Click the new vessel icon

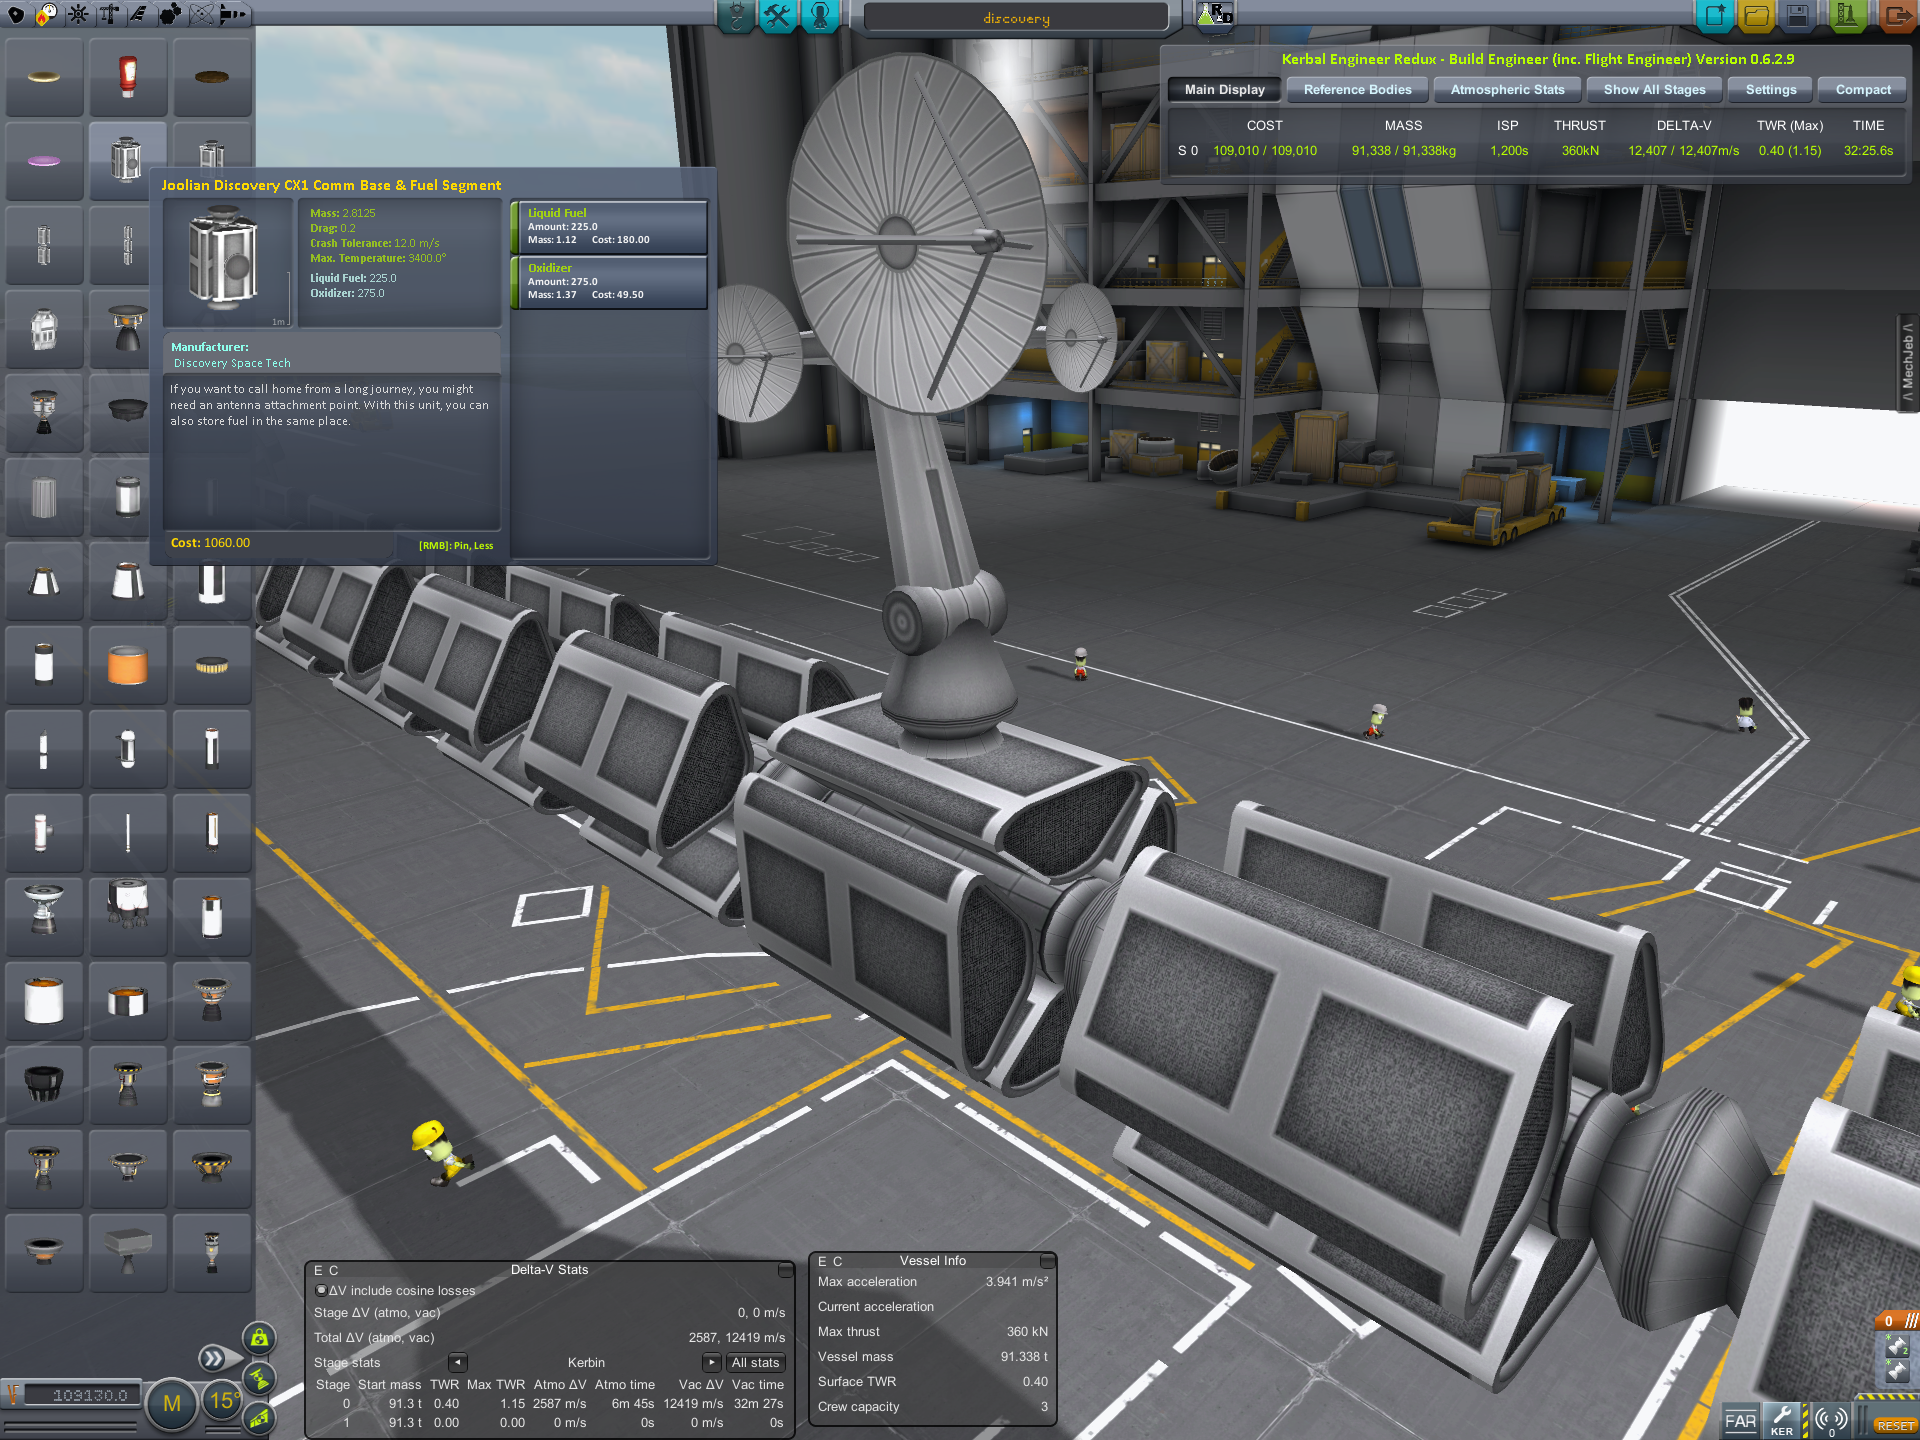(x=1715, y=16)
